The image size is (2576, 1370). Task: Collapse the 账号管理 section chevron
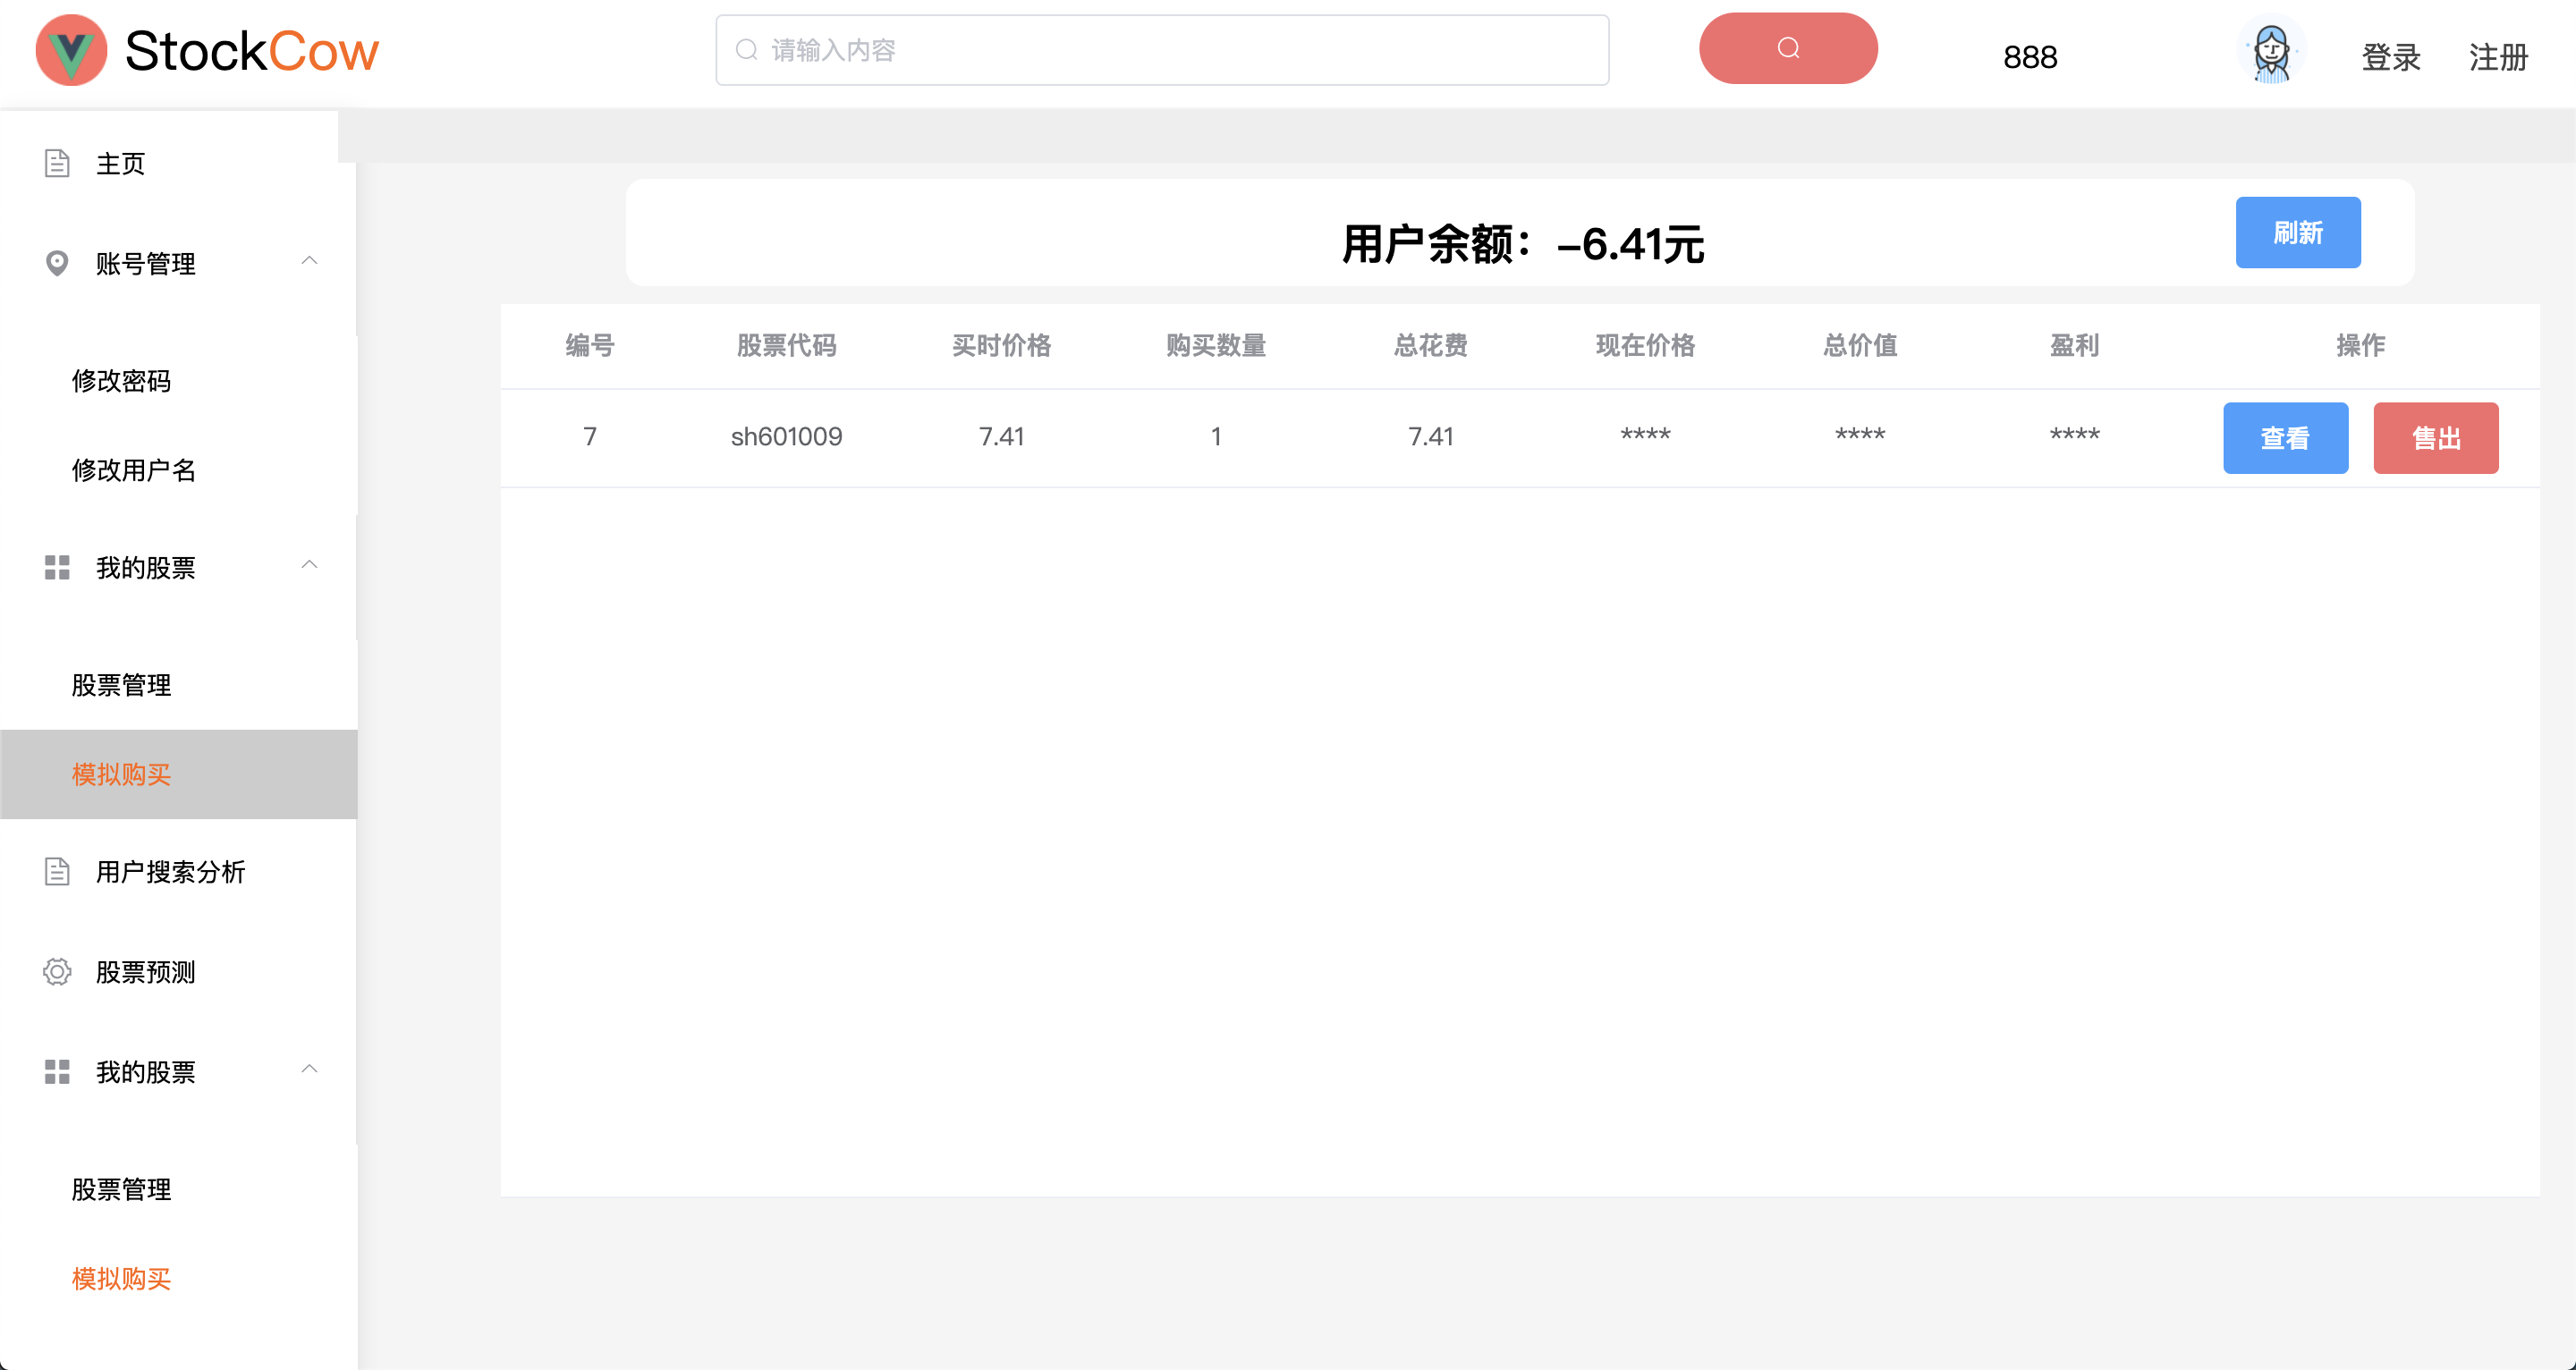310,261
